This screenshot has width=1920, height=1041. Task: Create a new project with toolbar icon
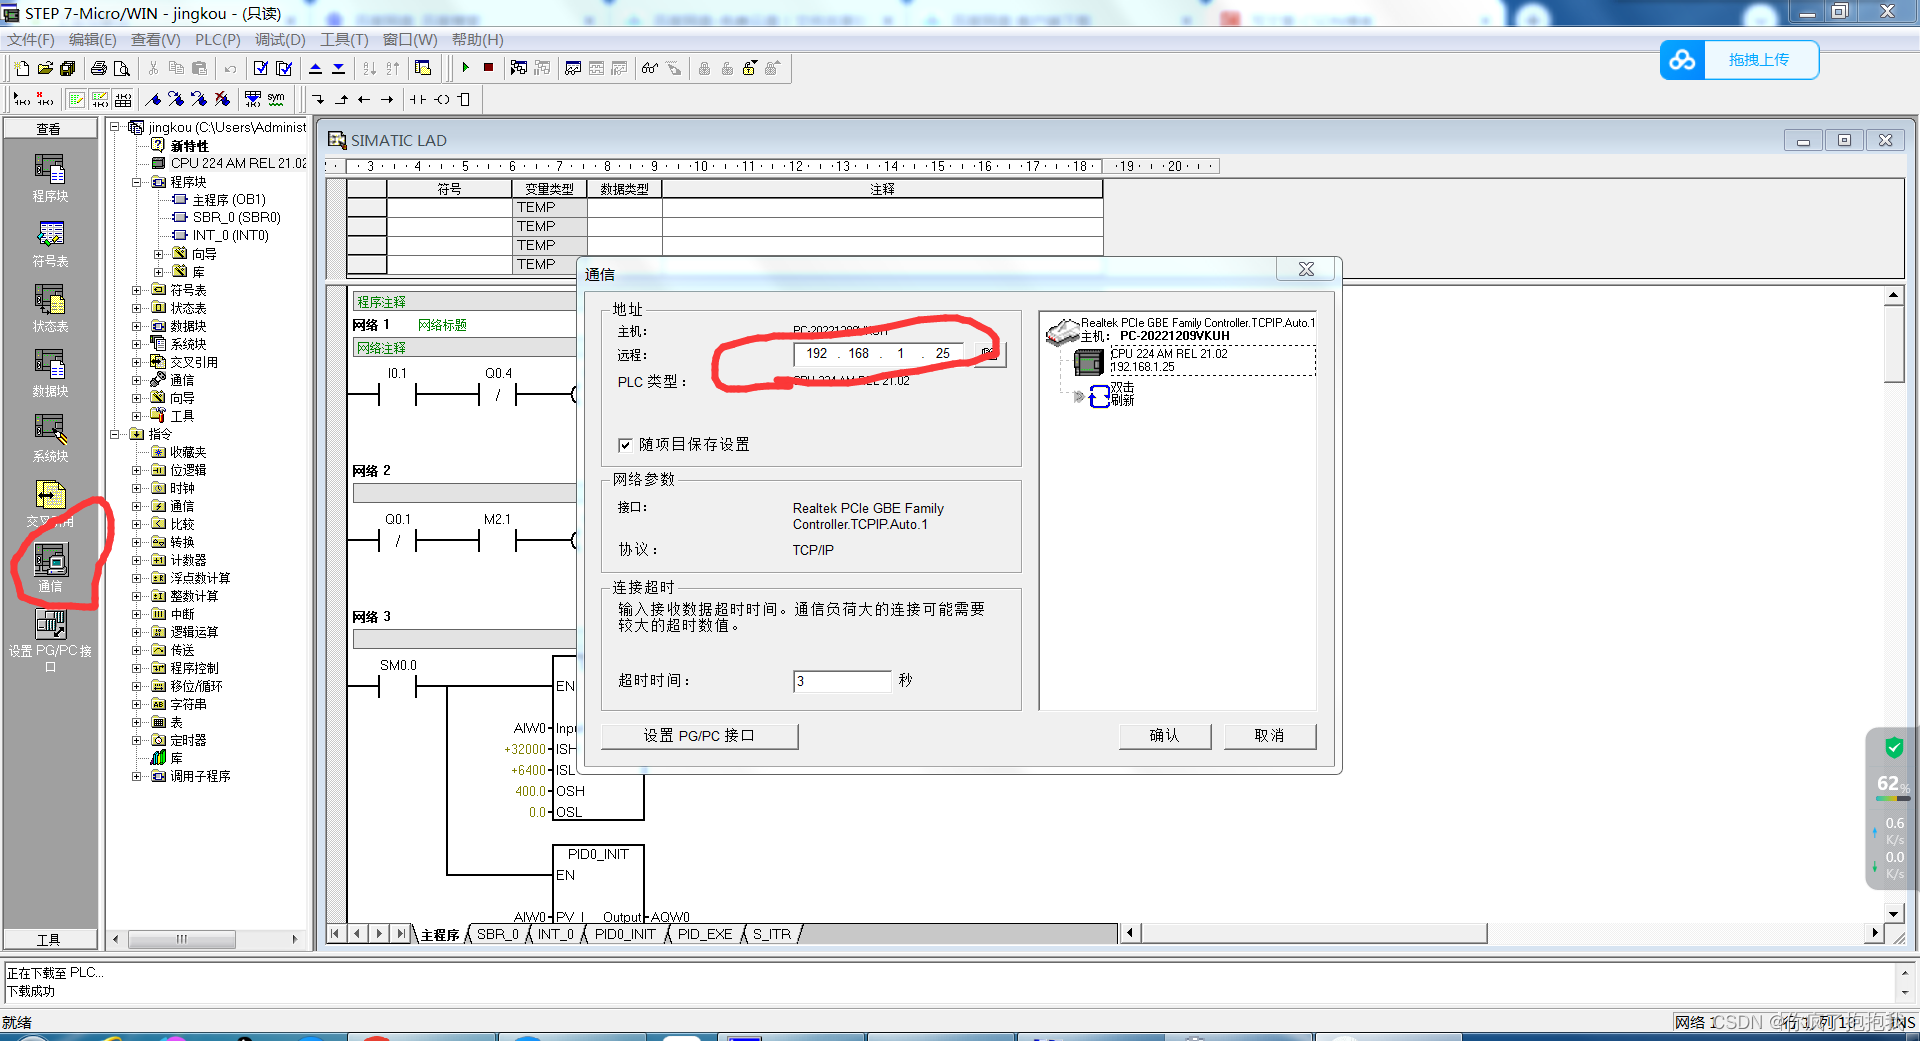[22, 68]
